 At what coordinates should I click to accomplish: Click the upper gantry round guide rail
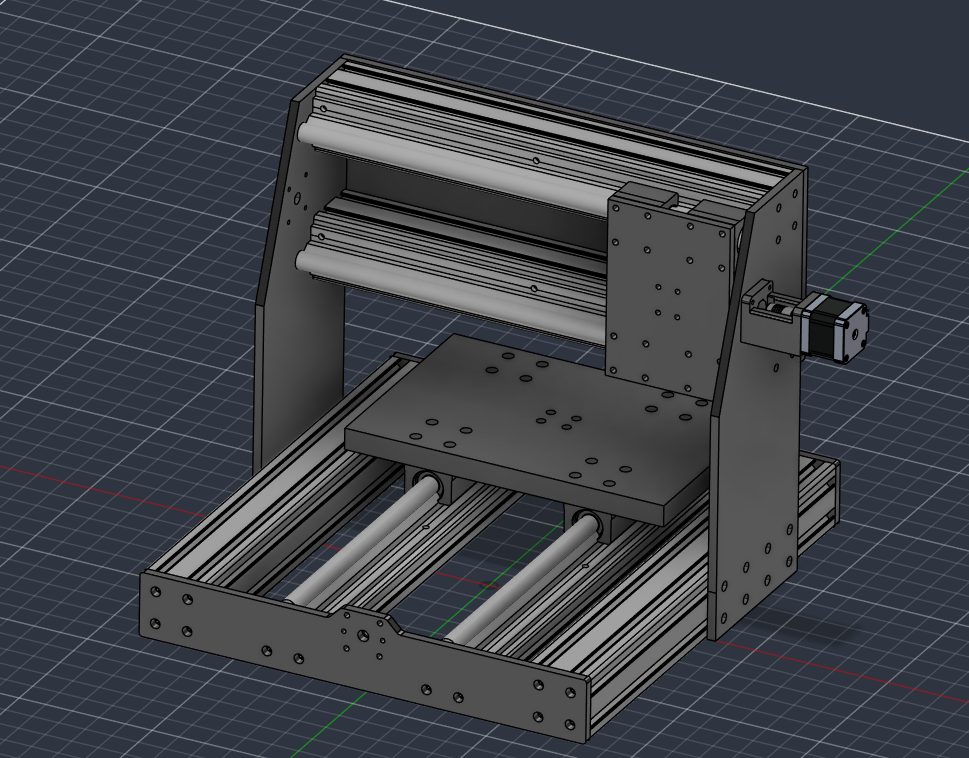[x=451, y=169]
